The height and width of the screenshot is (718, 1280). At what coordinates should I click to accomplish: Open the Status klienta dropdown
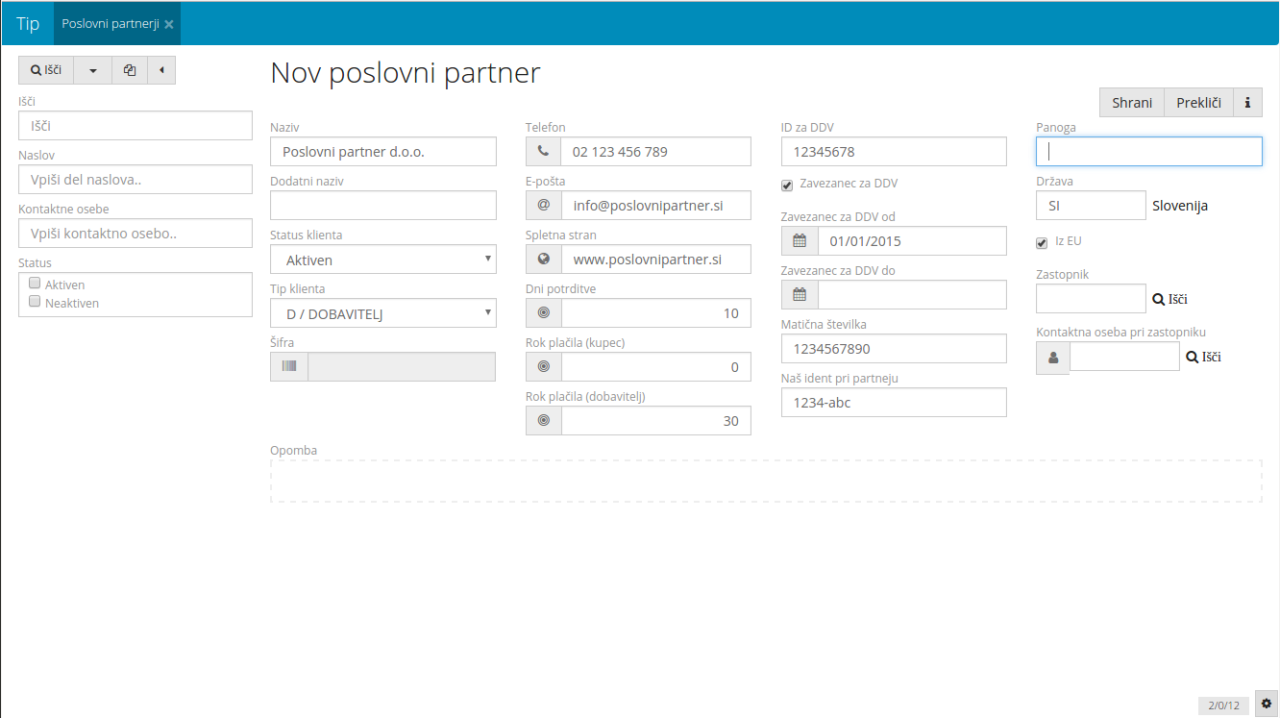tap(383, 260)
